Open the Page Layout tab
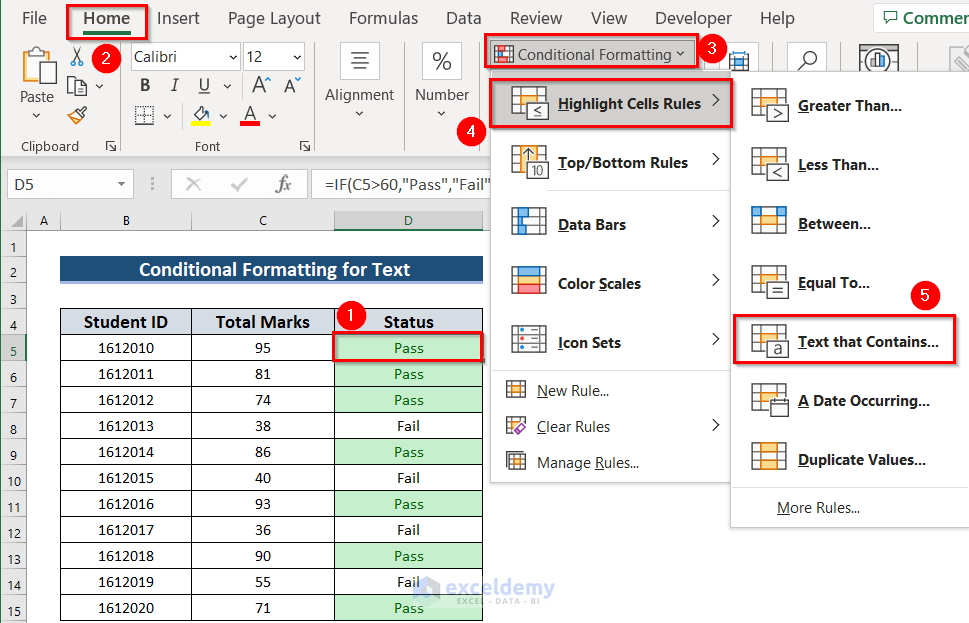Viewport: 969px width, 623px height. 274,19
